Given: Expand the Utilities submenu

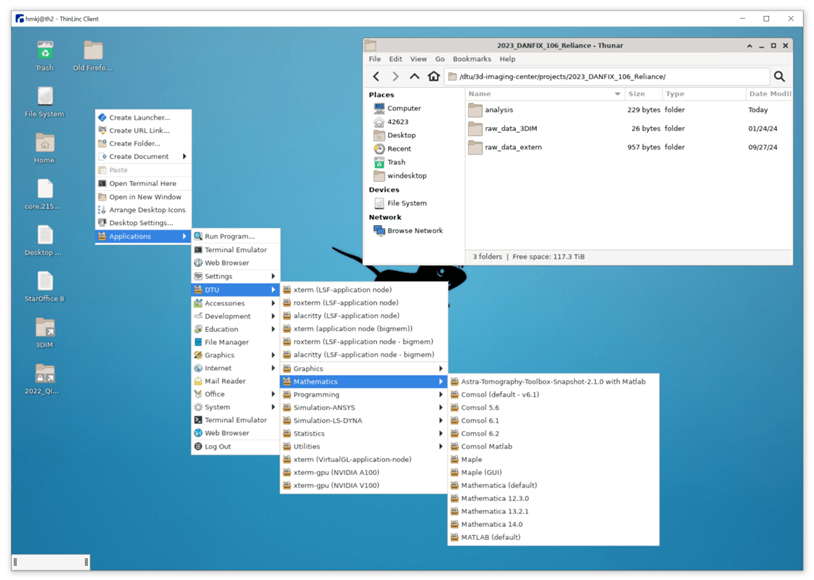Looking at the screenshot, I should coord(363,447).
